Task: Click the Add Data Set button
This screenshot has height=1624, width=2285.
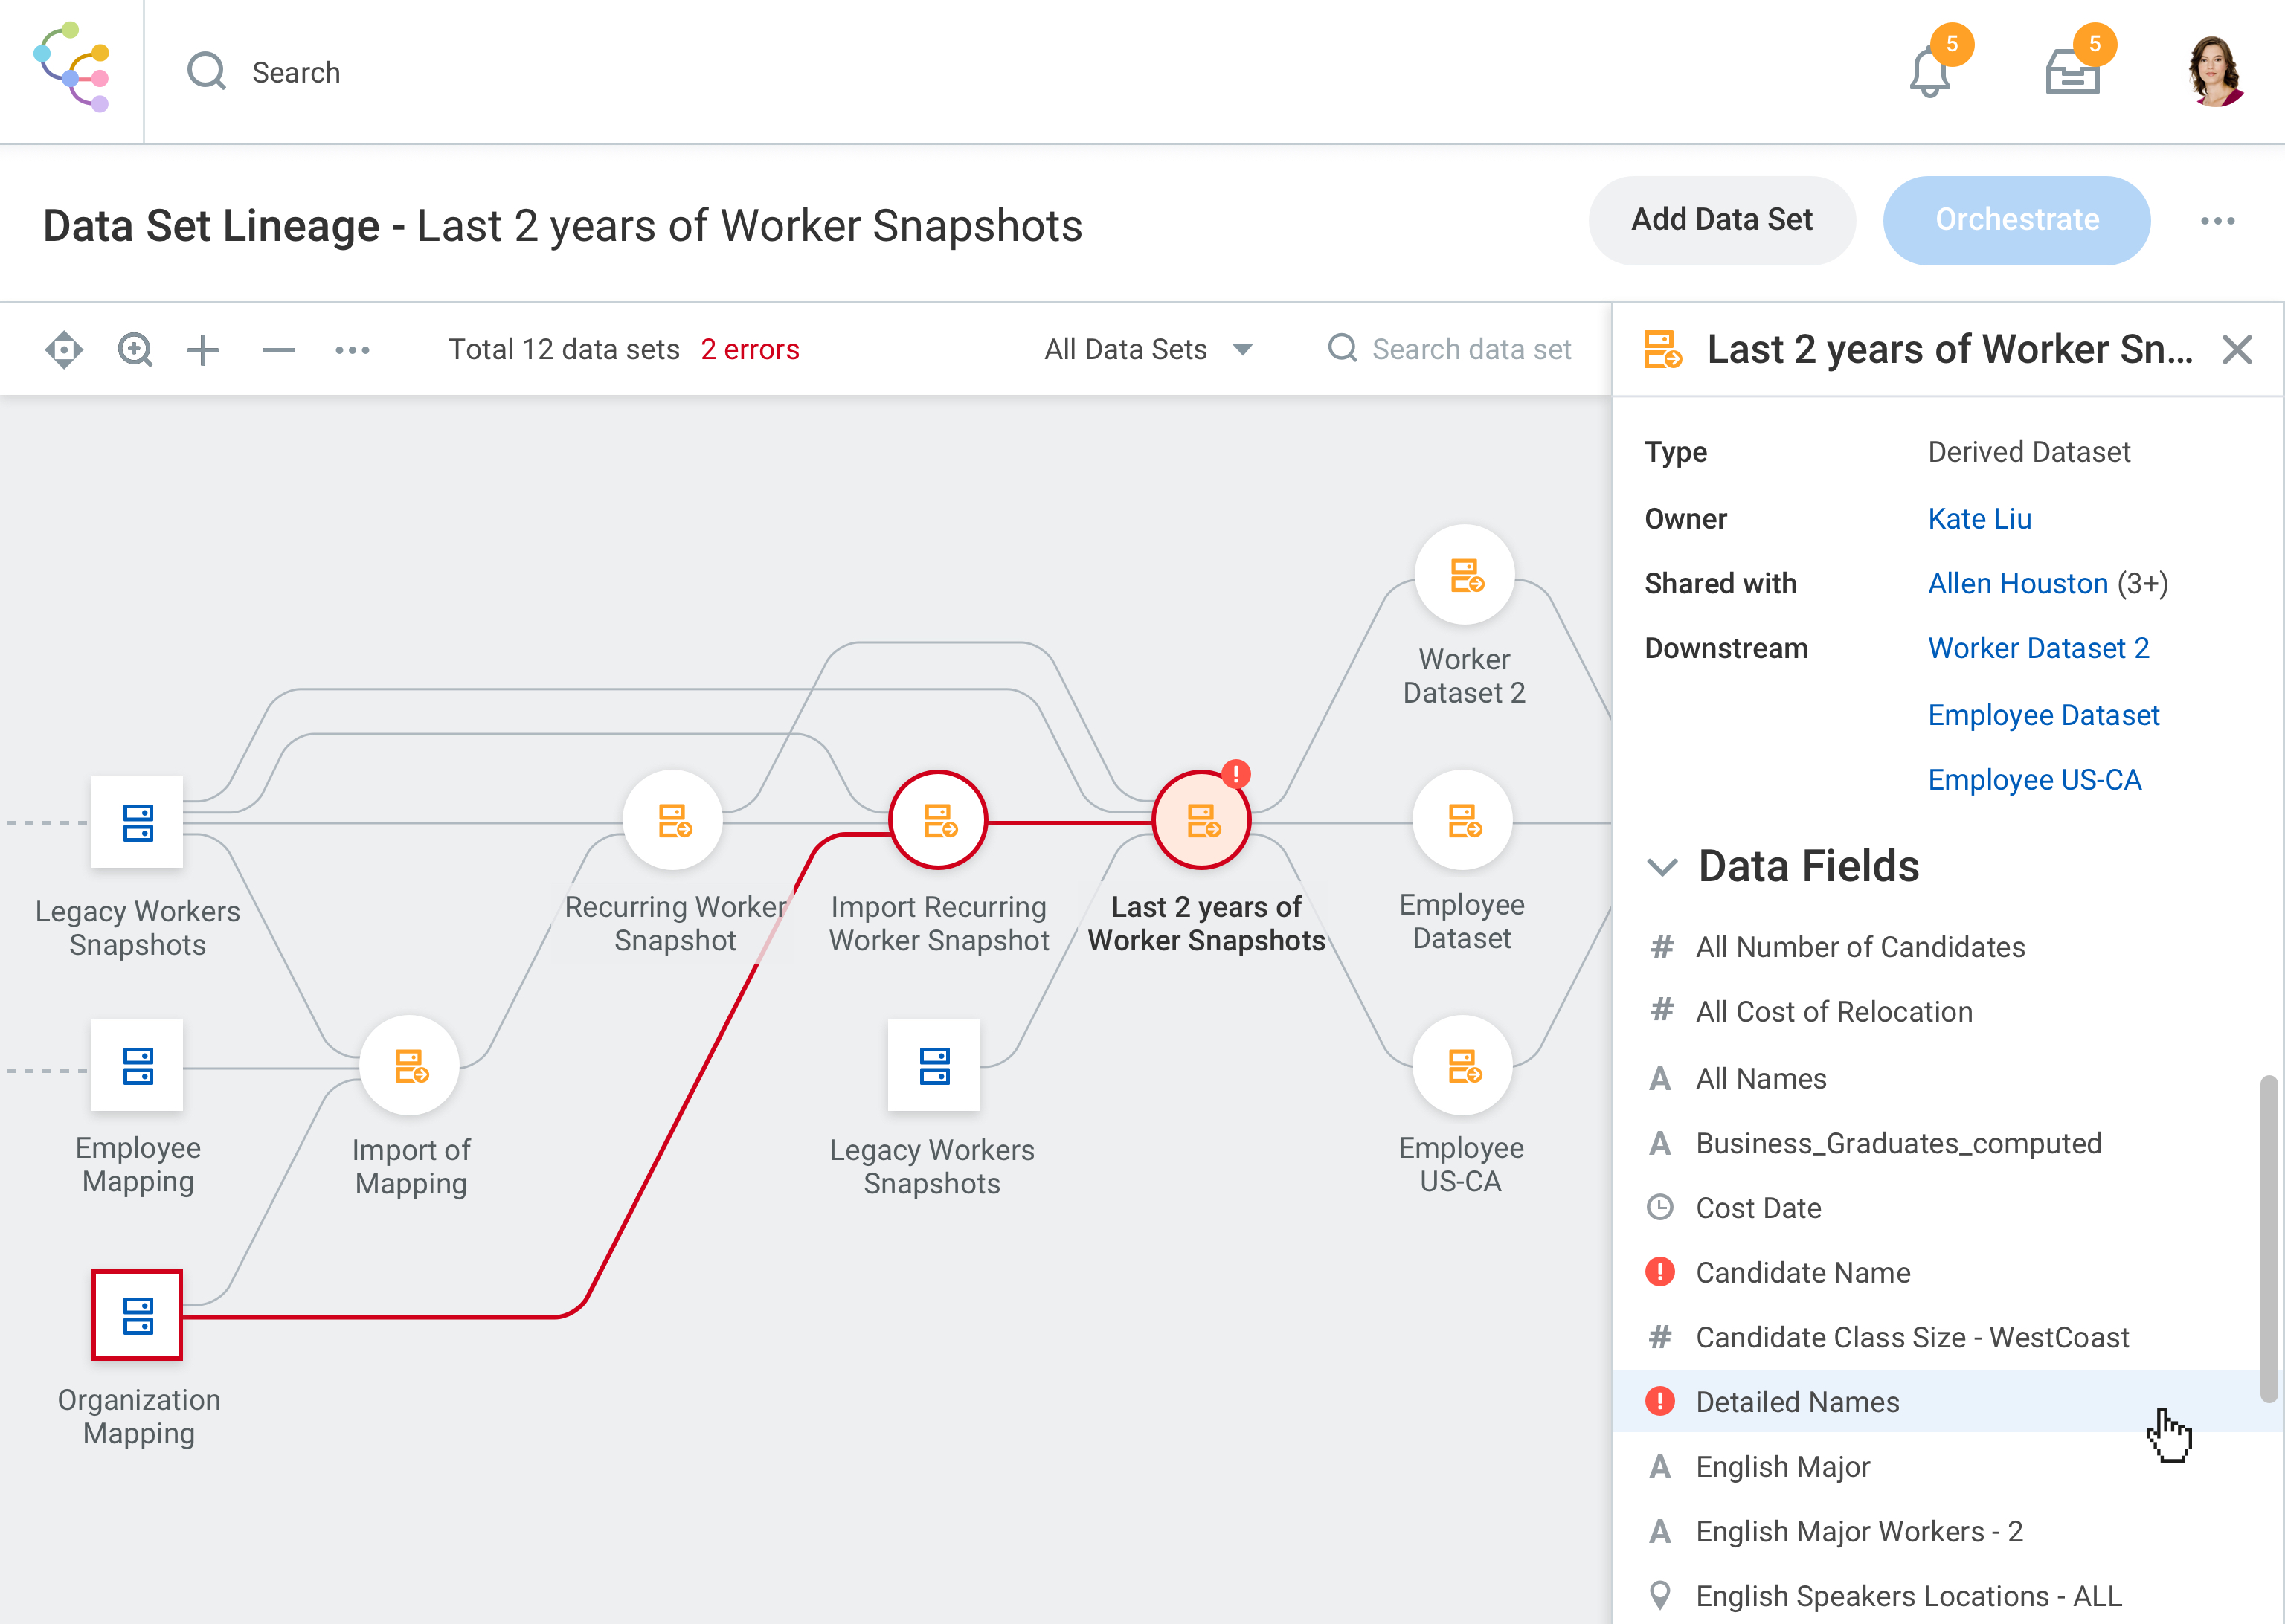Action: [1721, 220]
